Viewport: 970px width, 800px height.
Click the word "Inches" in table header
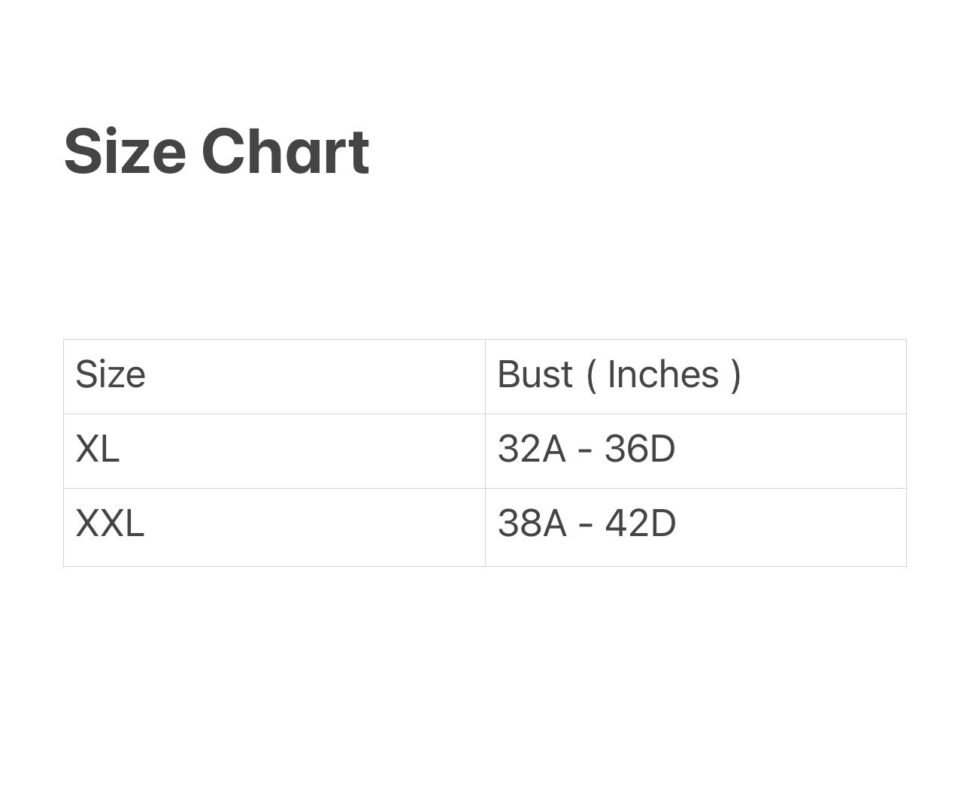coord(663,375)
